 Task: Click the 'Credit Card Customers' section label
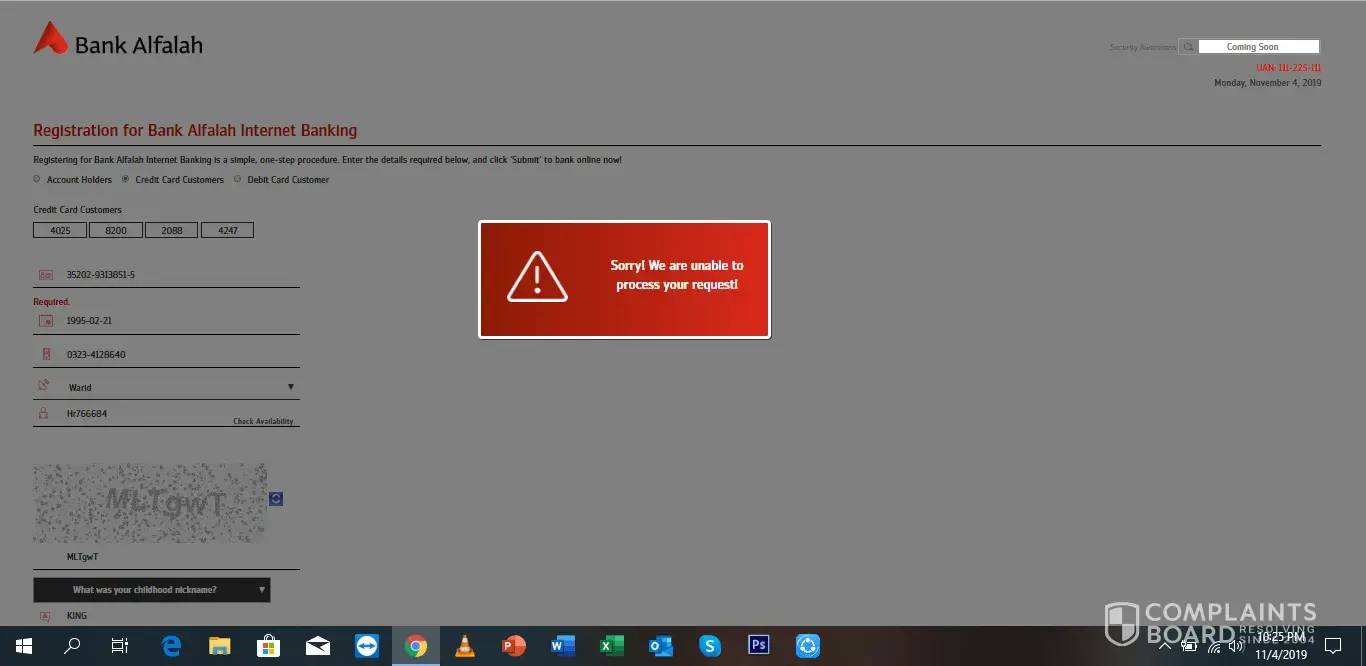(x=77, y=210)
